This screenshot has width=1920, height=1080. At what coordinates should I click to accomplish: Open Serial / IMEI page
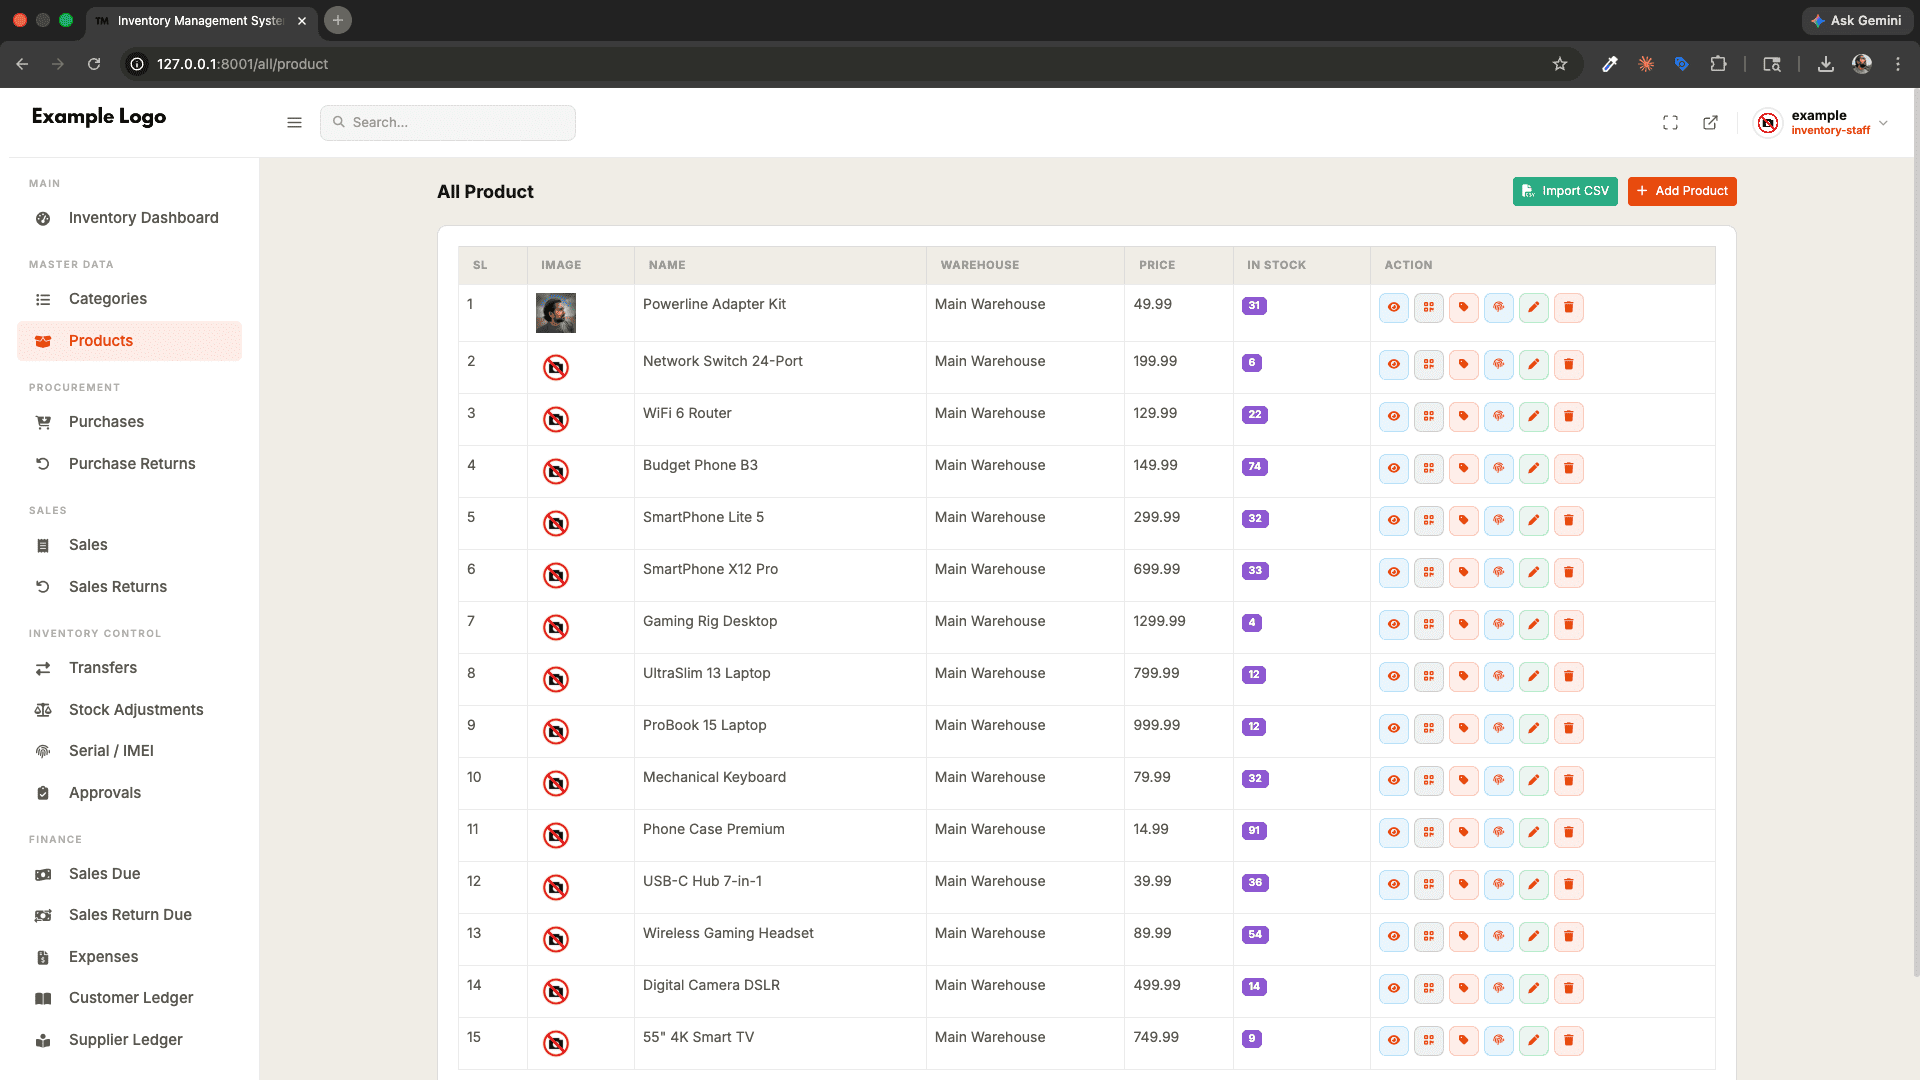pos(129,751)
